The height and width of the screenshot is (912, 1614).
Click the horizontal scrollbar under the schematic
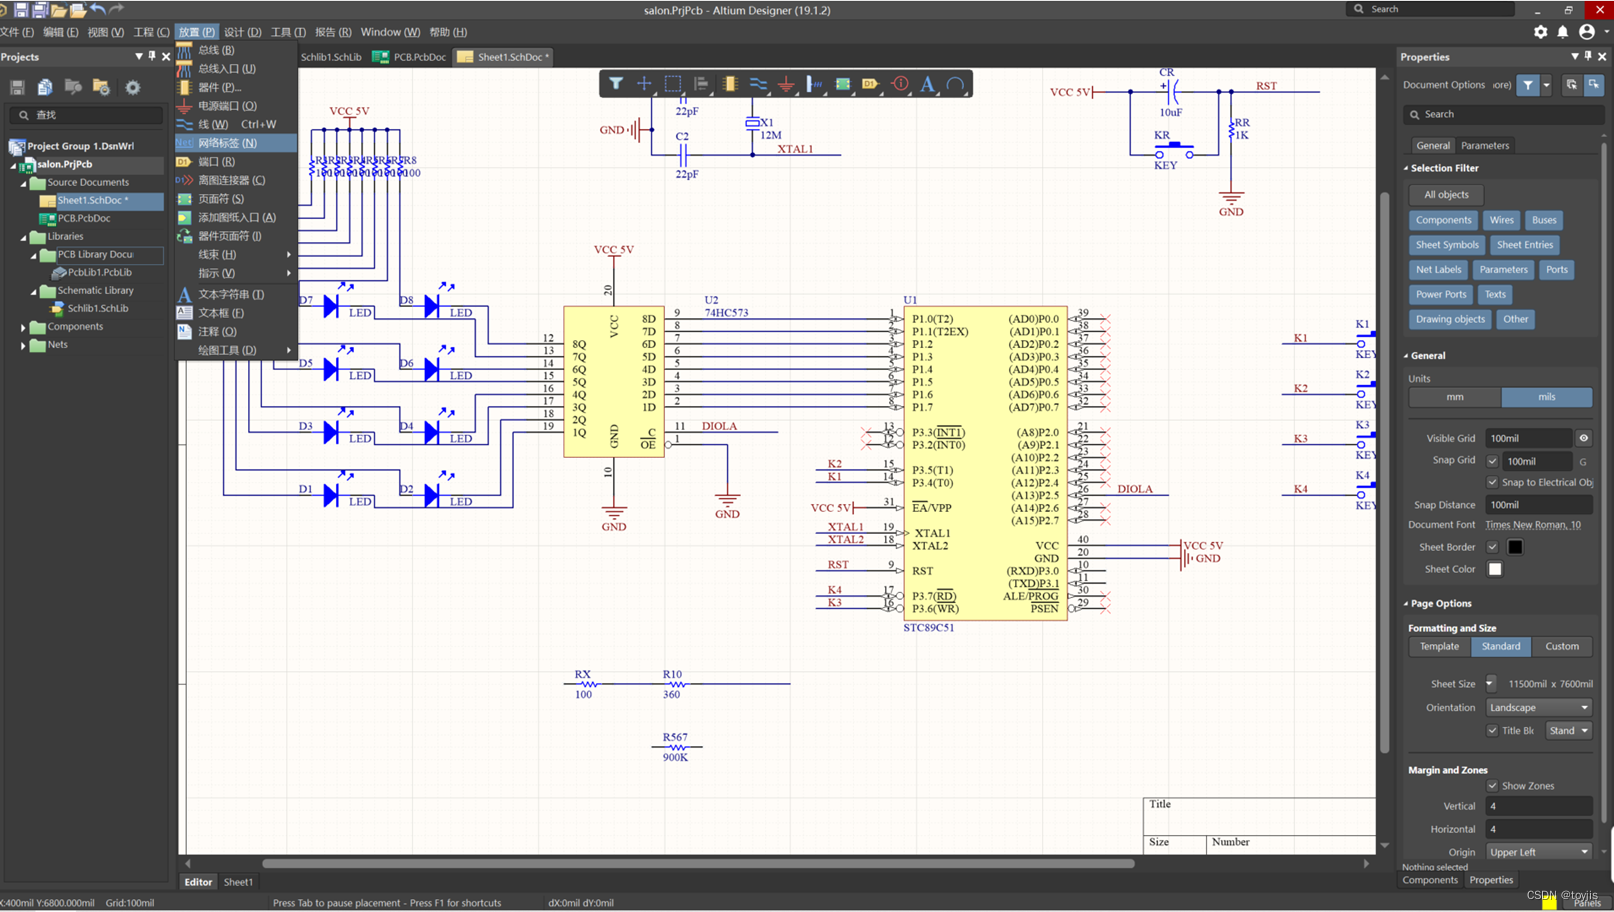[698, 863]
